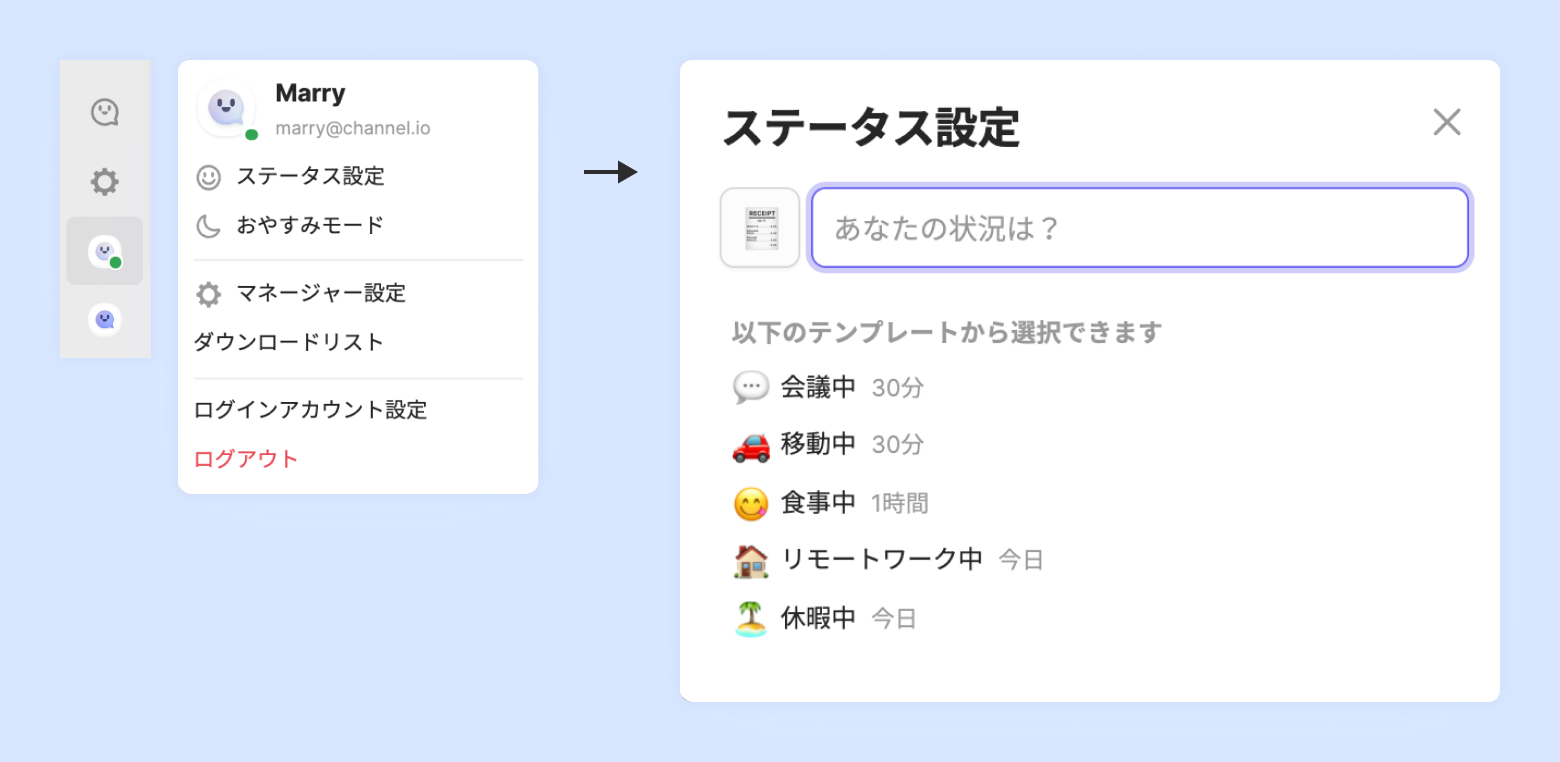
Task: Open ダウンロードリスト
Action: (x=289, y=342)
